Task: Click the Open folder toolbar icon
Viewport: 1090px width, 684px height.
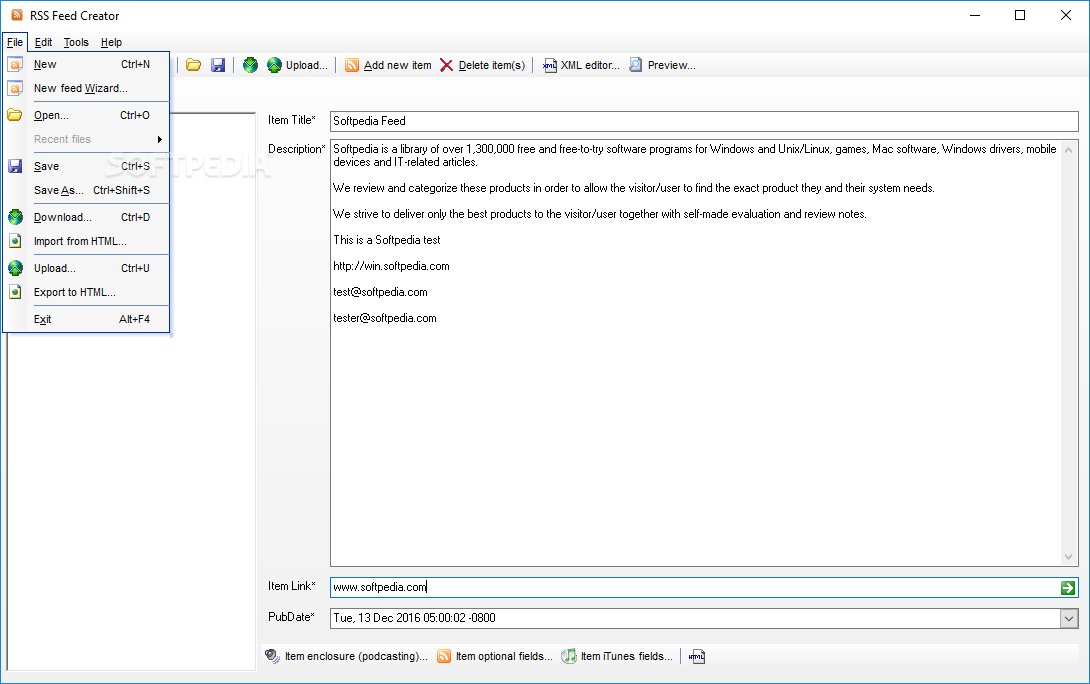Action: [x=193, y=65]
